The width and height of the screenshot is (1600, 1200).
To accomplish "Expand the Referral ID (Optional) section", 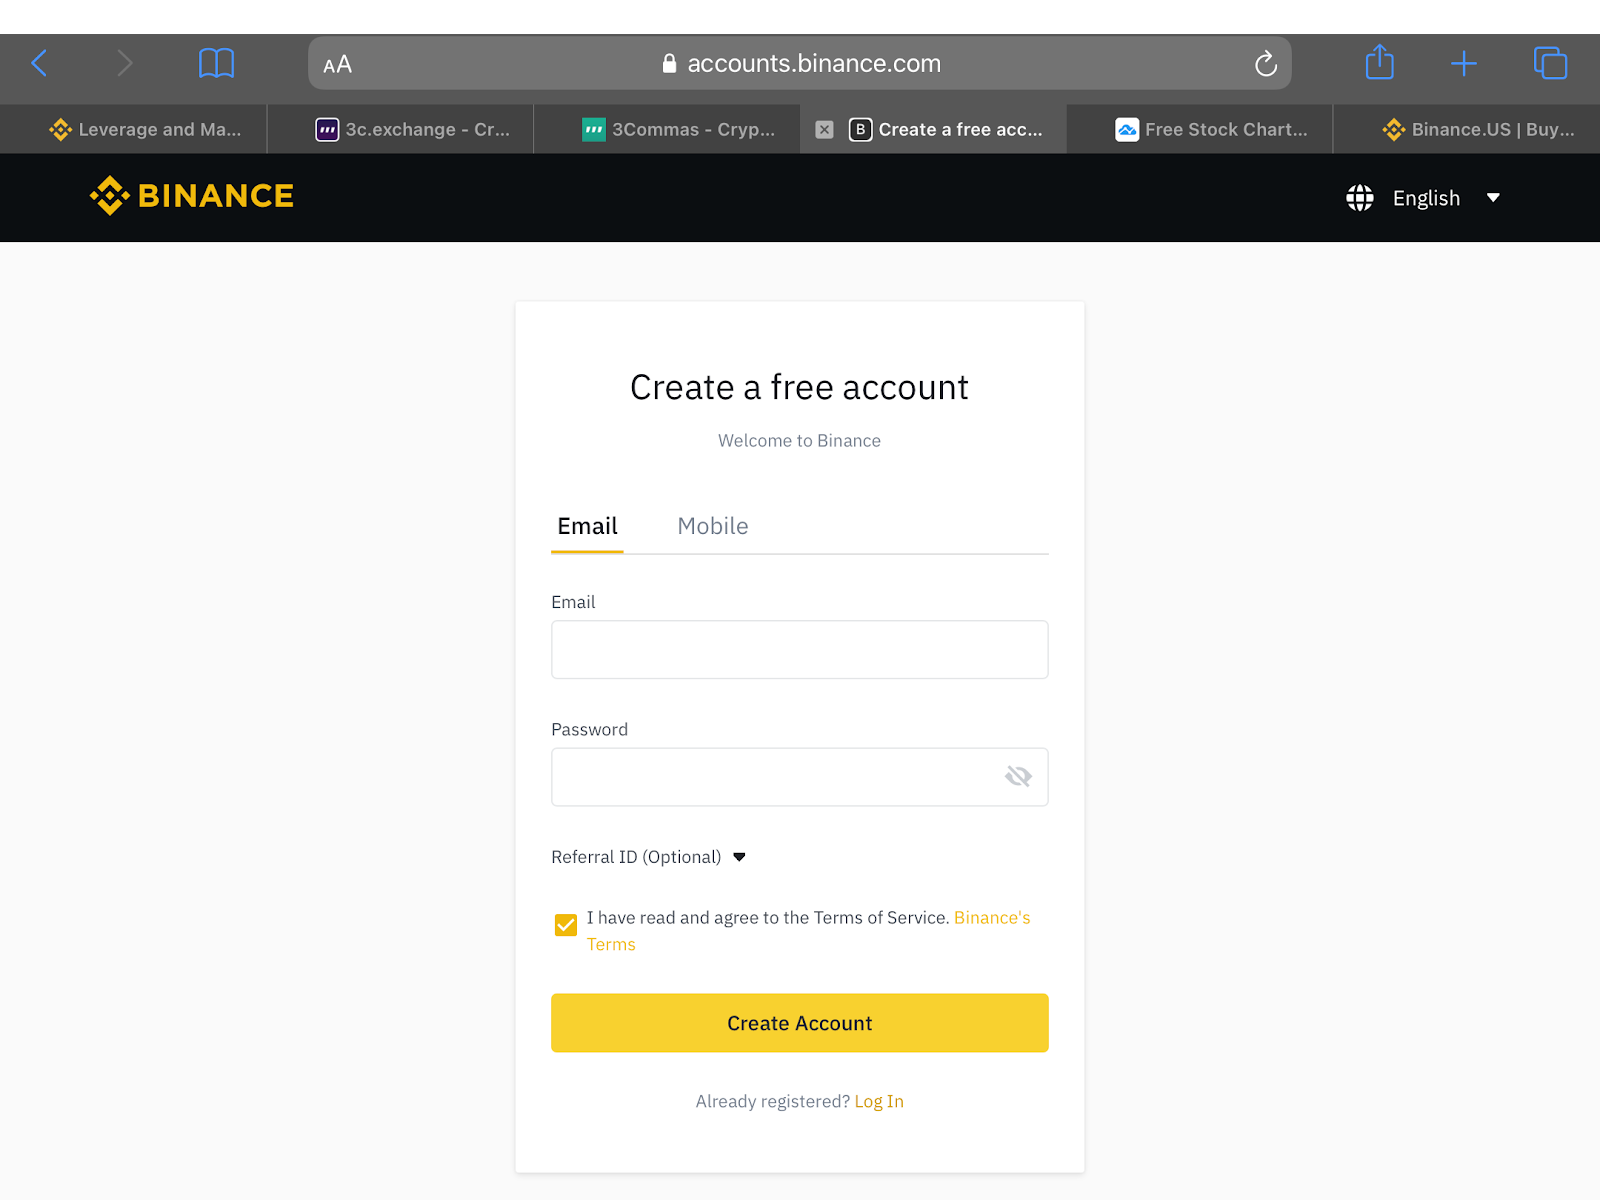I will tap(649, 857).
